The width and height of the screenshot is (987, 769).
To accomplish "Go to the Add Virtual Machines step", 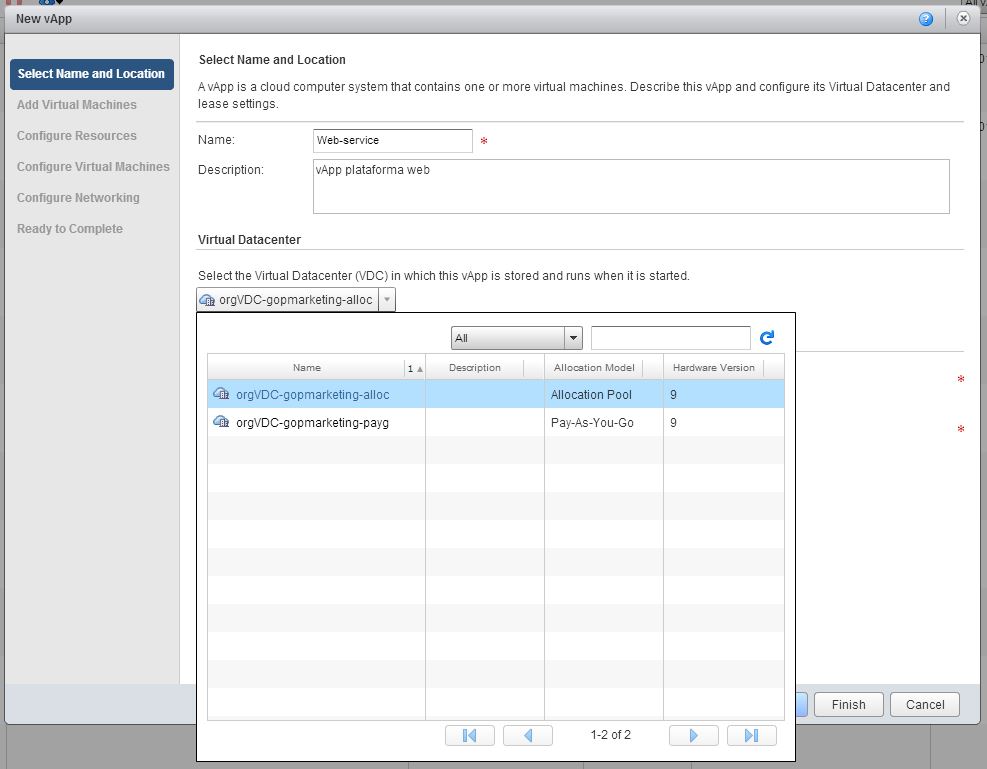I will click(77, 104).
